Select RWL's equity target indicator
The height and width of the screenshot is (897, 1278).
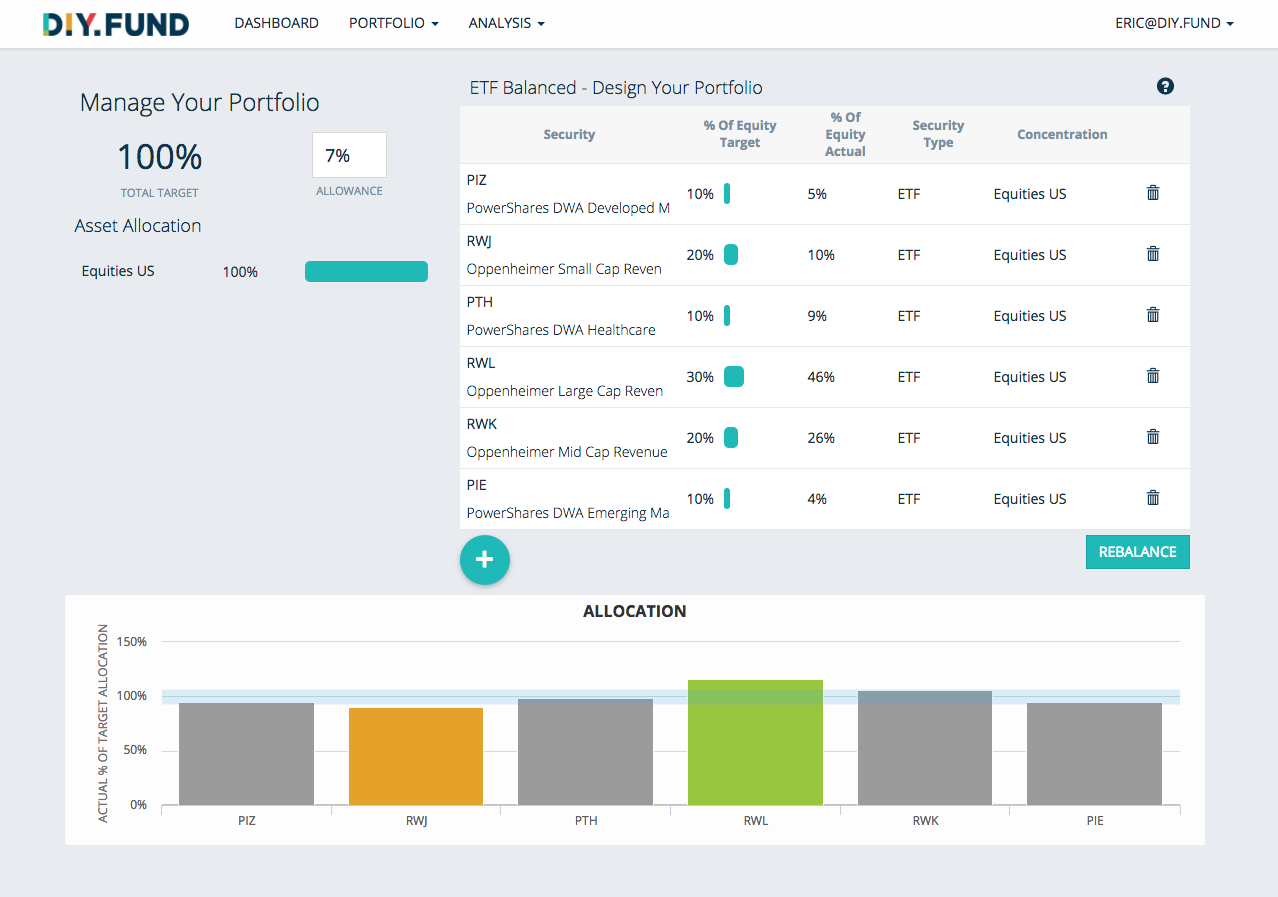[734, 377]
